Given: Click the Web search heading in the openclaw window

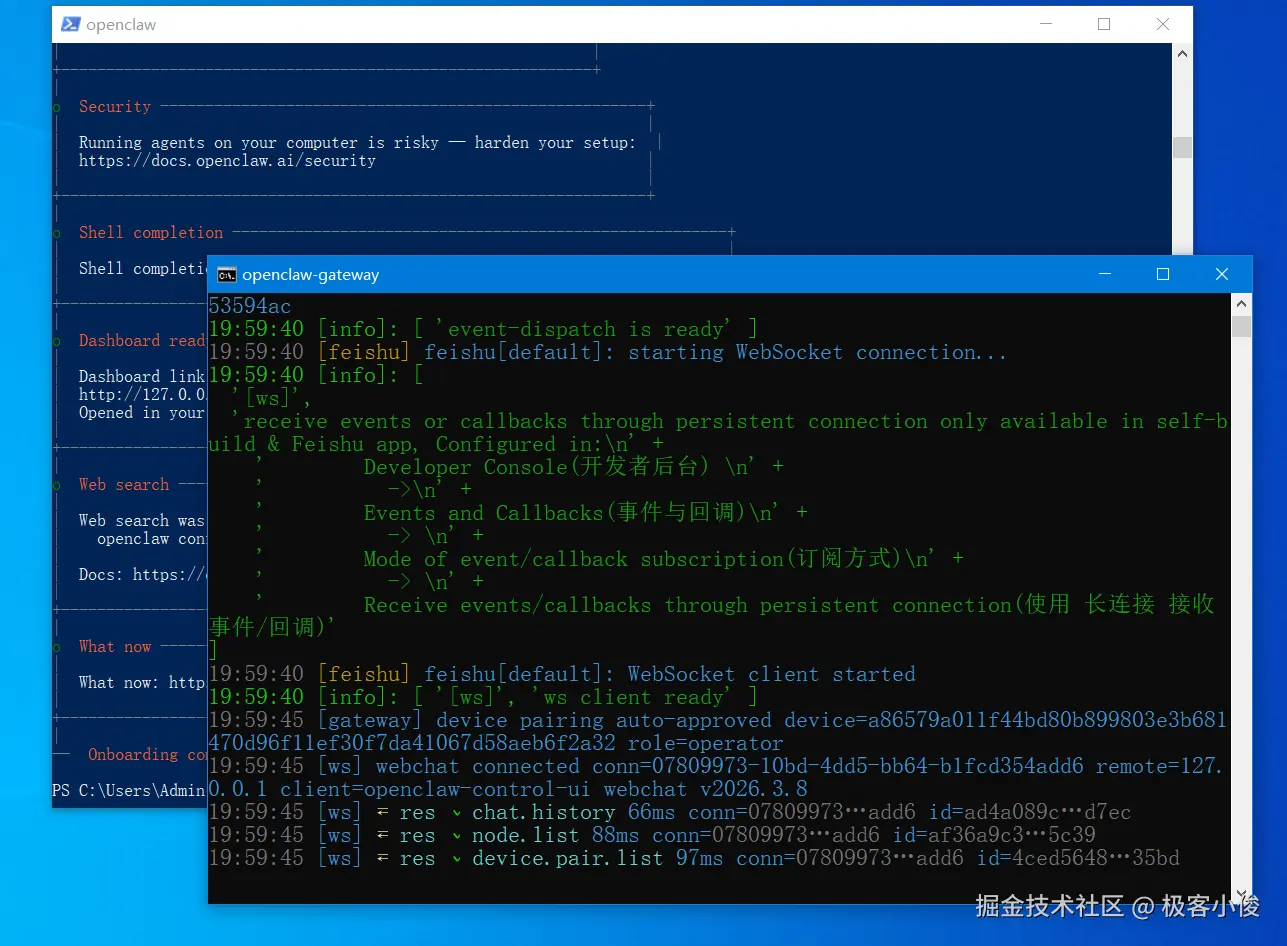Looking at the screenshot, I should pyautogui.click(x=124, y=485).
